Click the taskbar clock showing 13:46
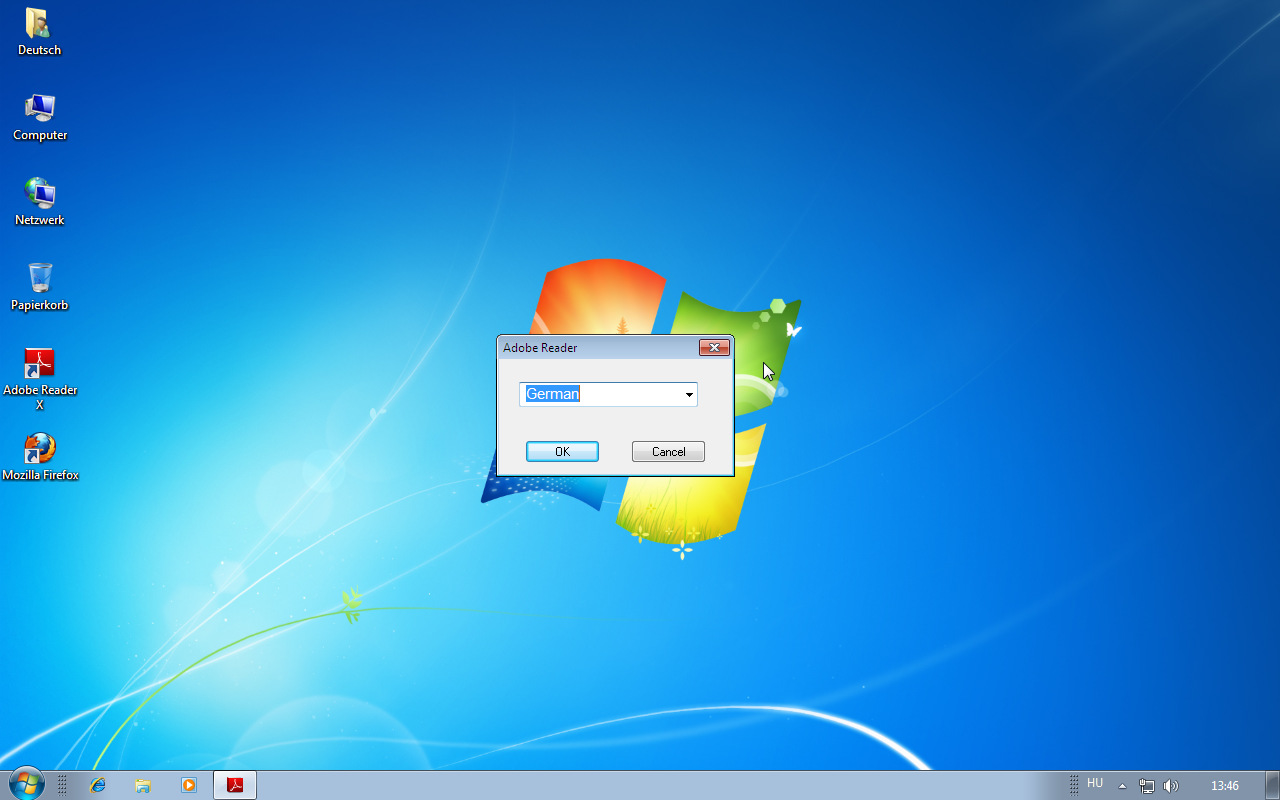1280x800 pixels. 1225,786
